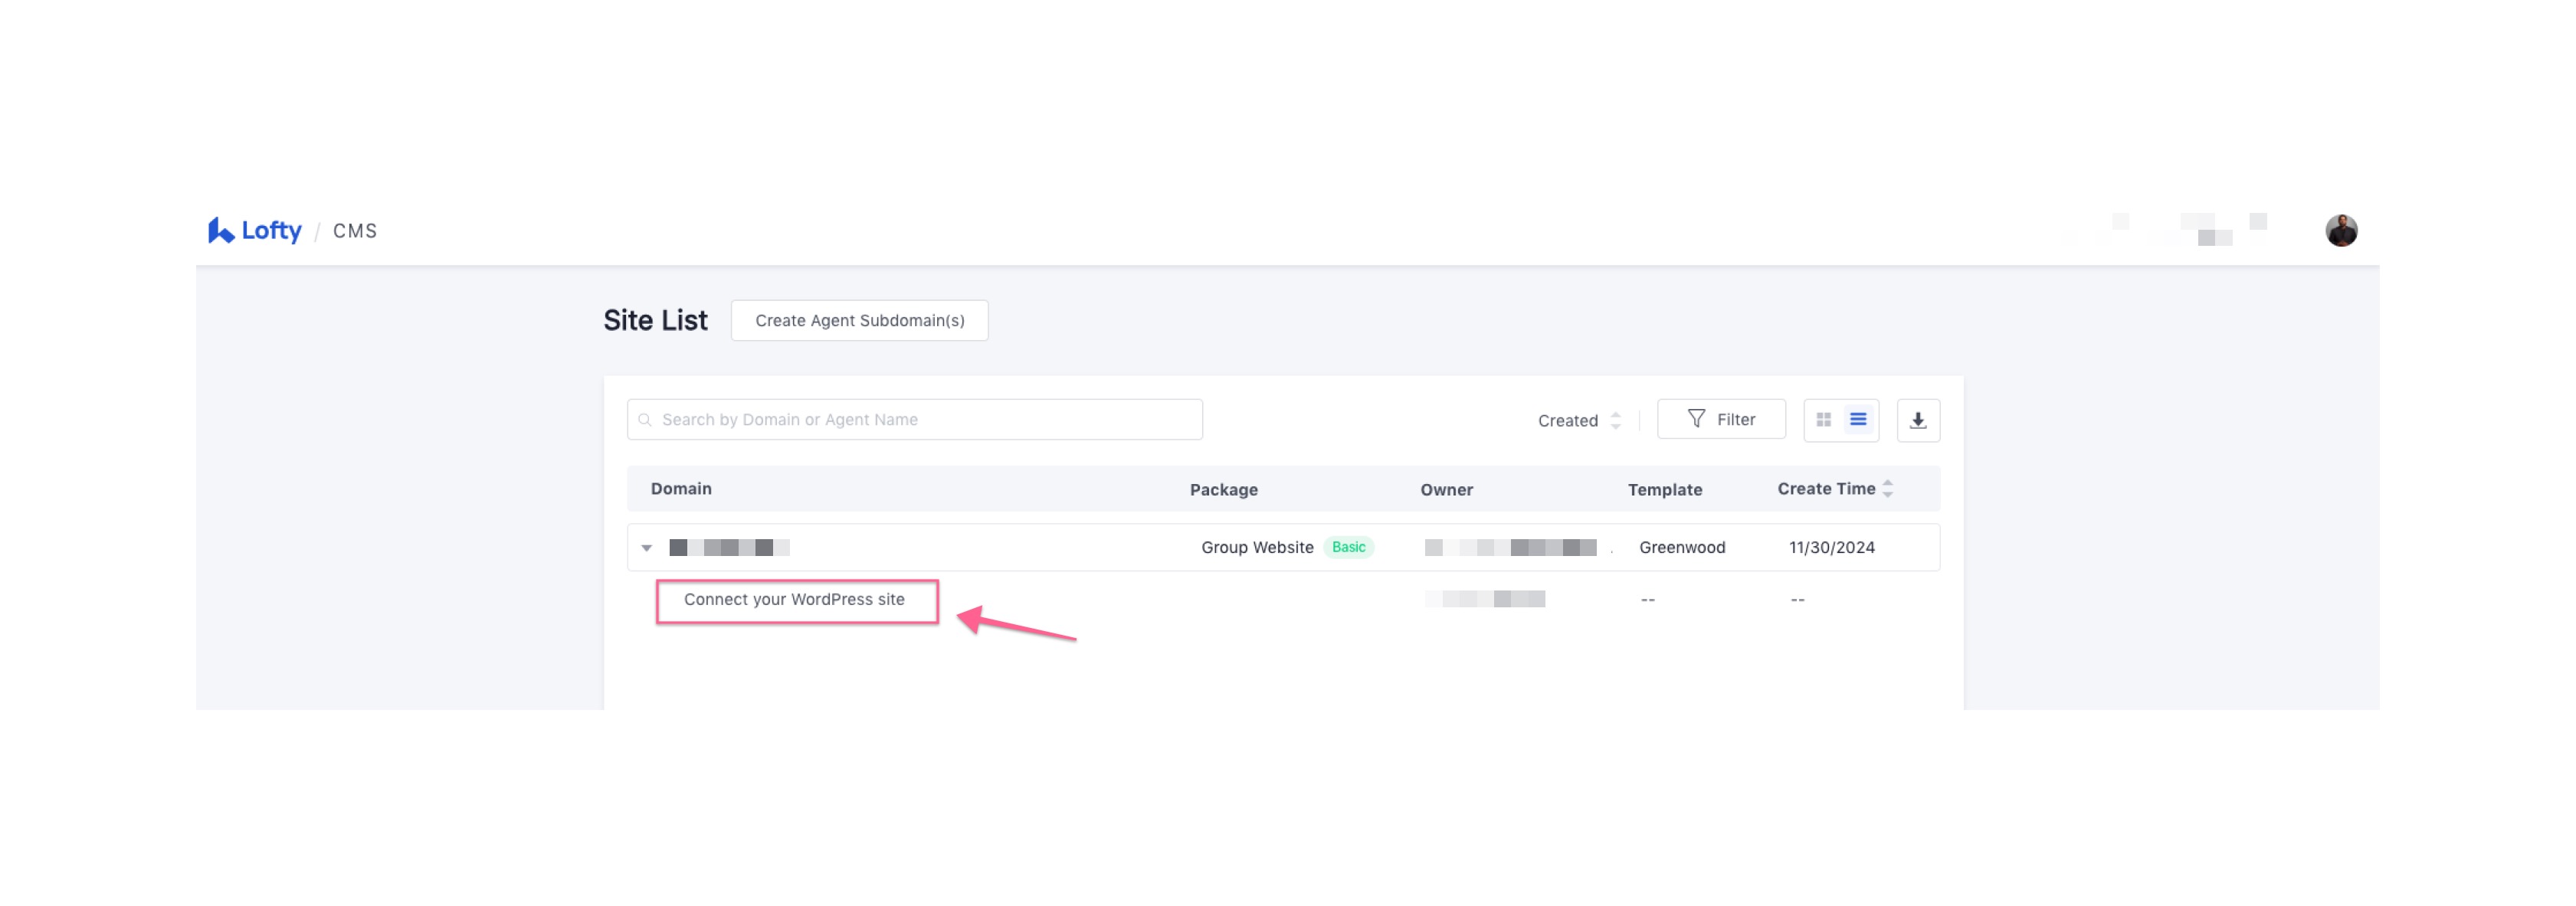Click the Domain column header
Image resolution: width=2576 pixels, height=906 pixels.
[681, 489]
